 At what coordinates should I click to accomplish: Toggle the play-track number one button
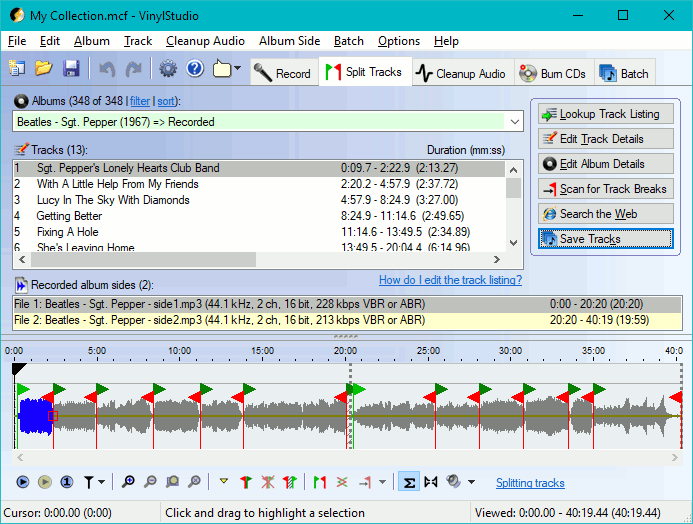pyautogui.click(x=67, y=482)
